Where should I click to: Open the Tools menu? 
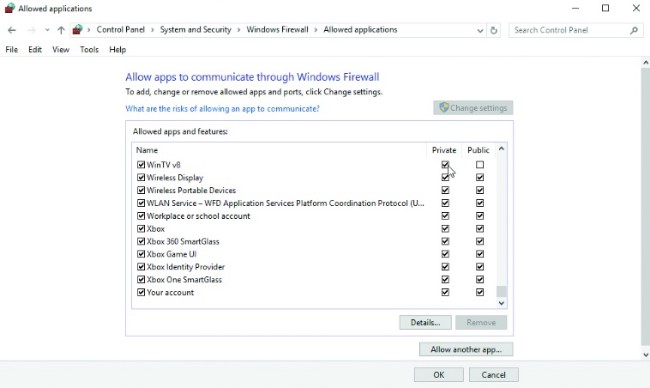click(89, 49)
